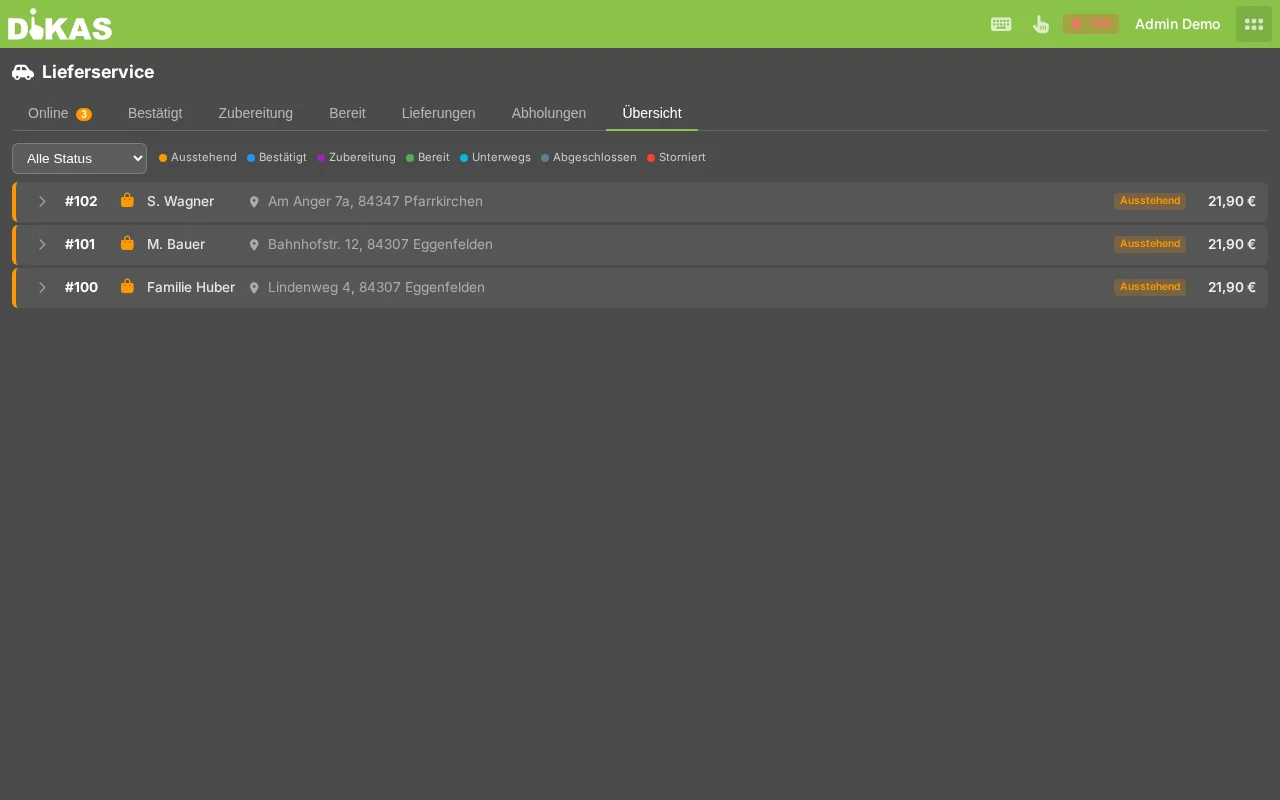
Task: Click order number #100
Action: (81, 287)
